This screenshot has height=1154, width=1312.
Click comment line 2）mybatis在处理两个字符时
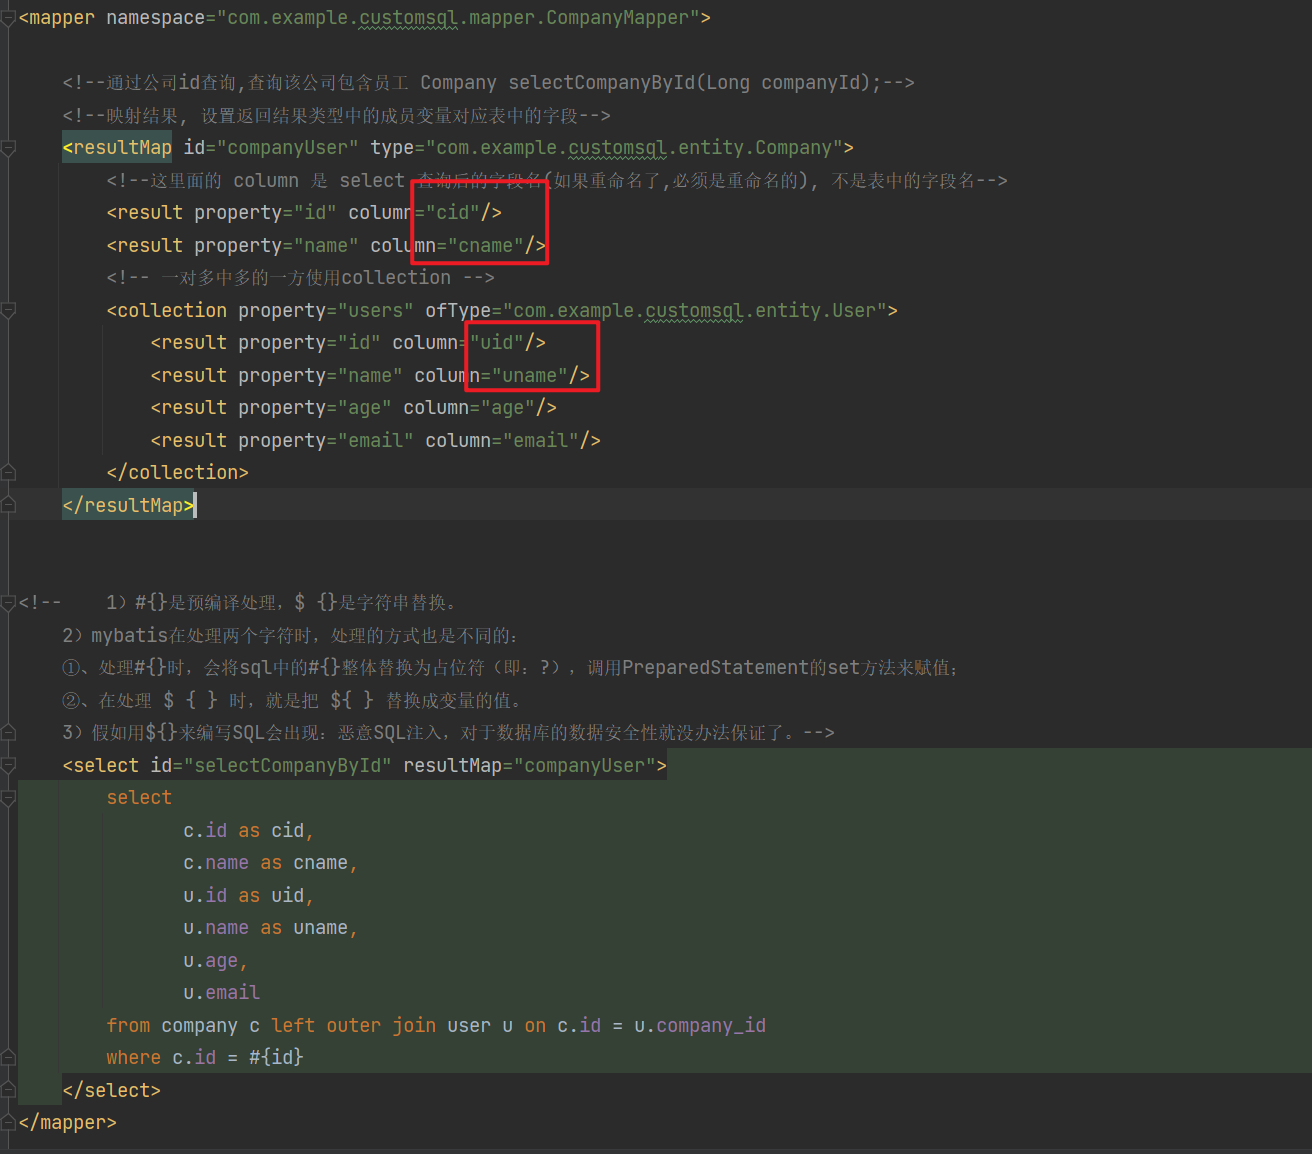tap(290, 636)
